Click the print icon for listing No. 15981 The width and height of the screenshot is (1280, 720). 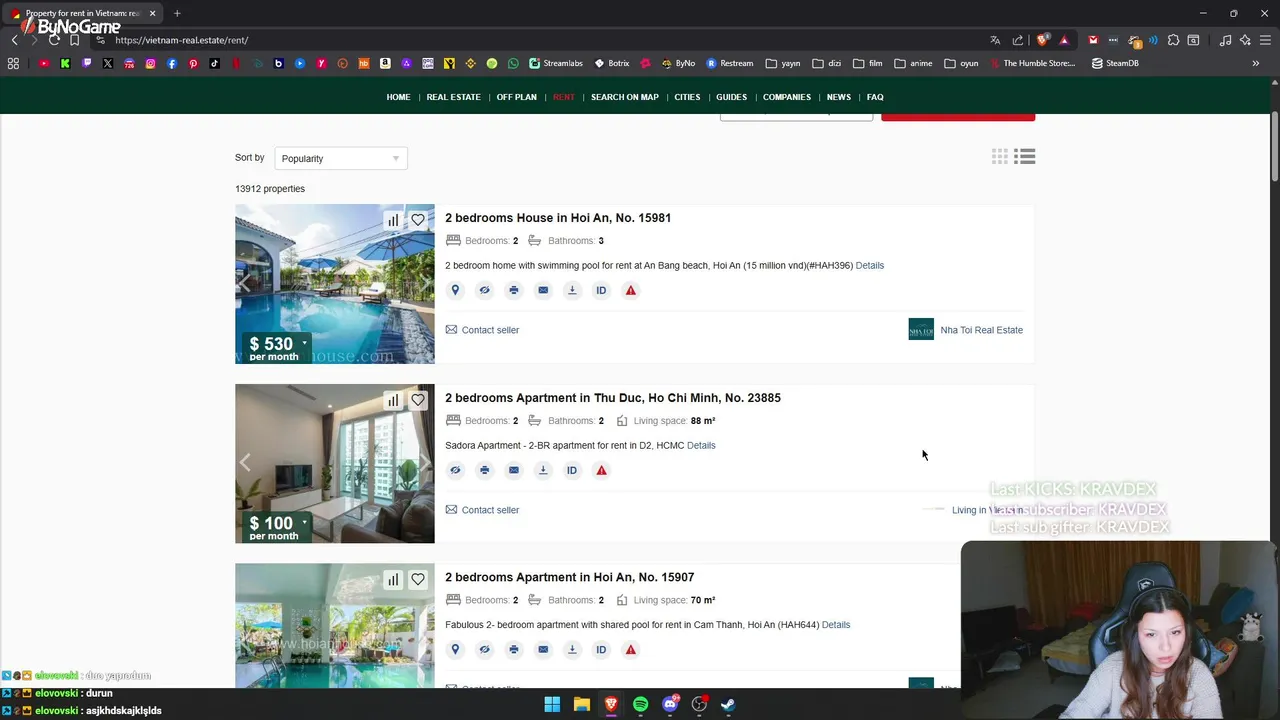(x=514, y=290)
